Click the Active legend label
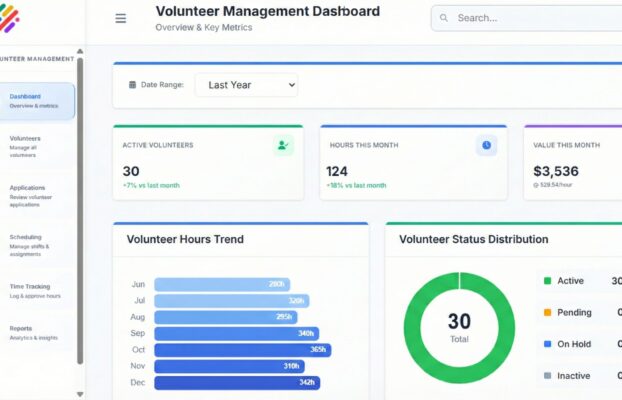 point(570,281)
